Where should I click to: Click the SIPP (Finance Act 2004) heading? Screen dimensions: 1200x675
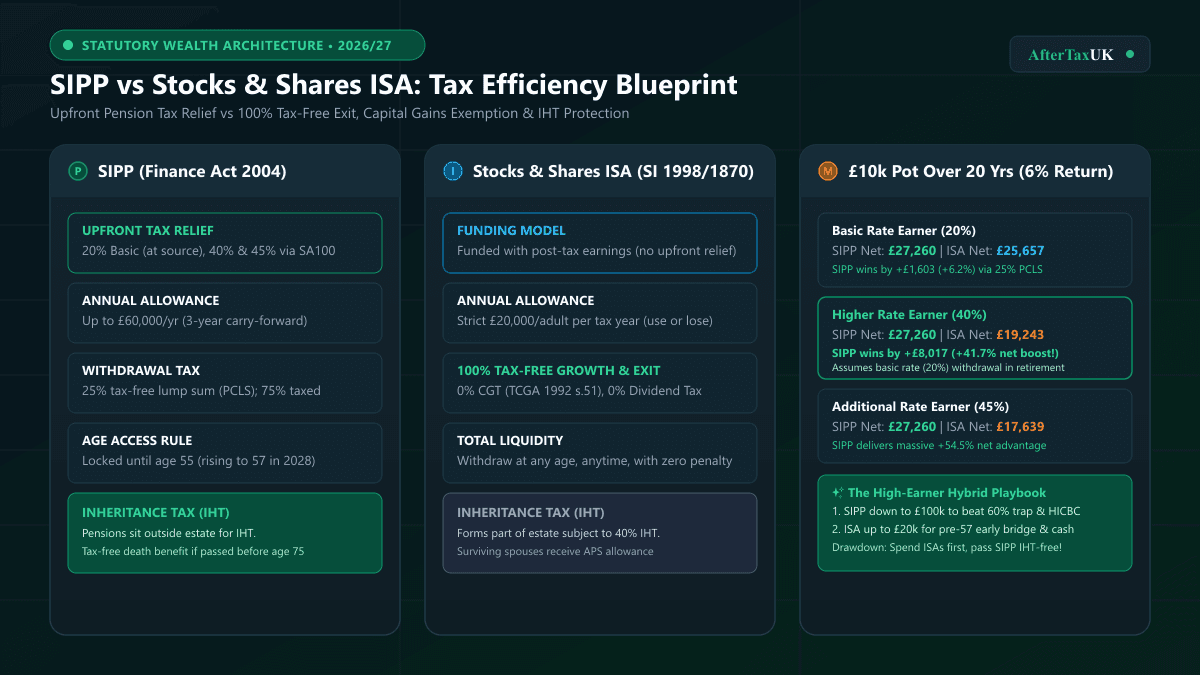(x=192, y=171)
